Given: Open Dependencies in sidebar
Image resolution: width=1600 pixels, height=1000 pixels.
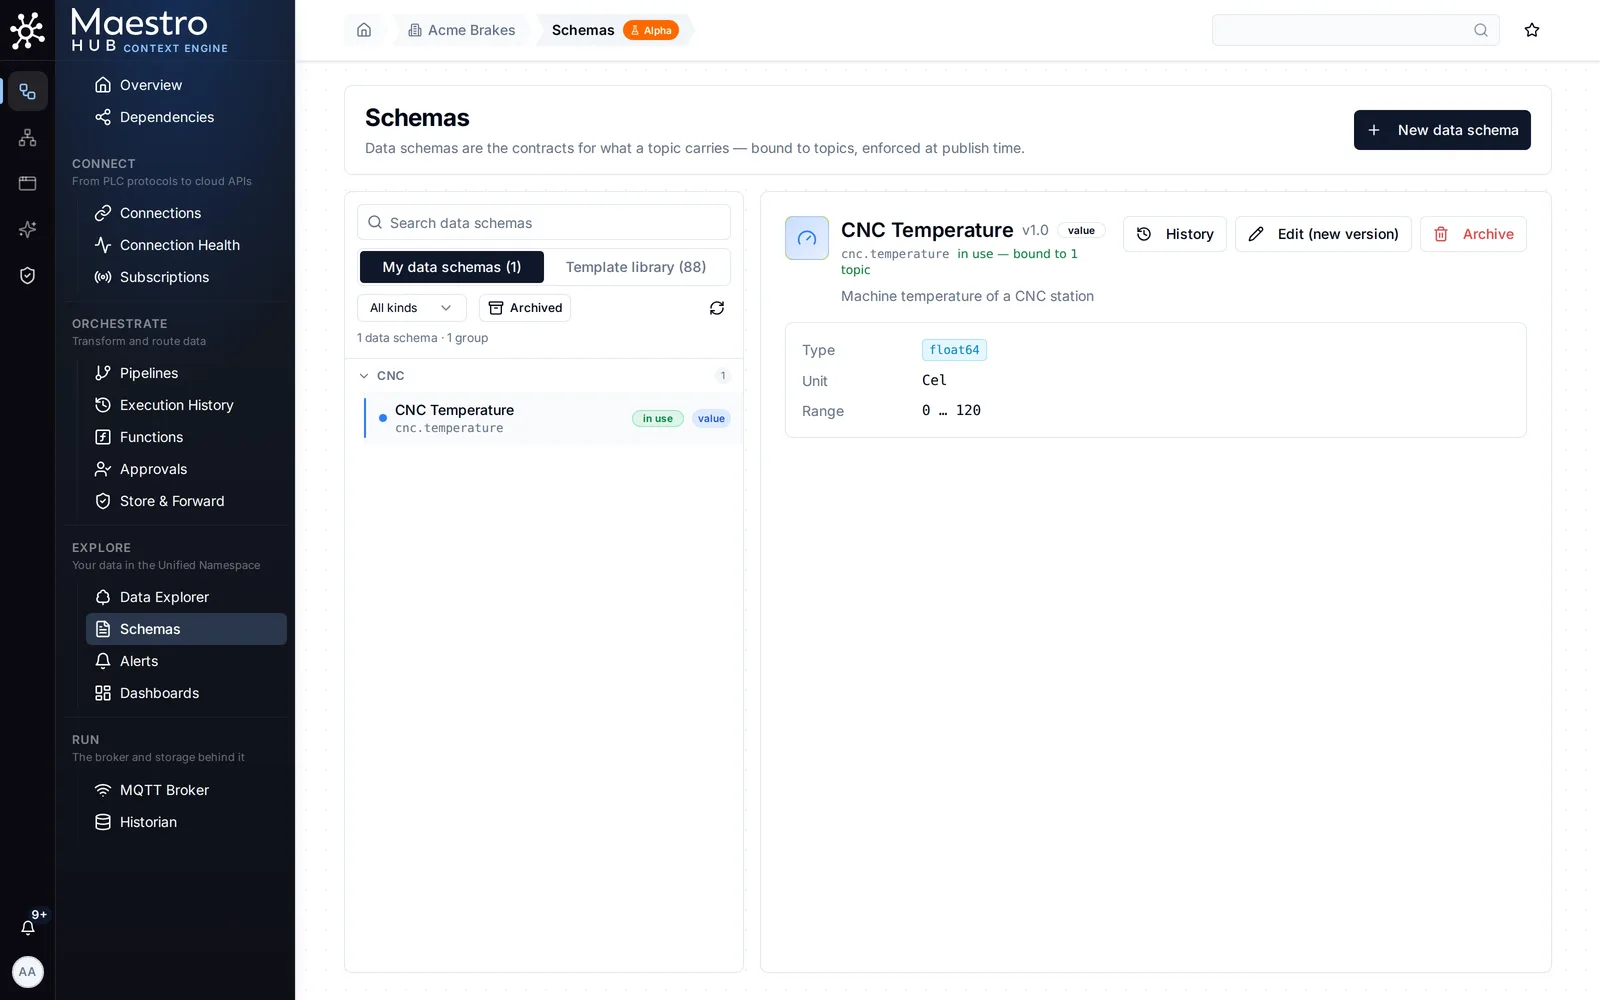Looking at the screenshot, I should coord(186,117).
